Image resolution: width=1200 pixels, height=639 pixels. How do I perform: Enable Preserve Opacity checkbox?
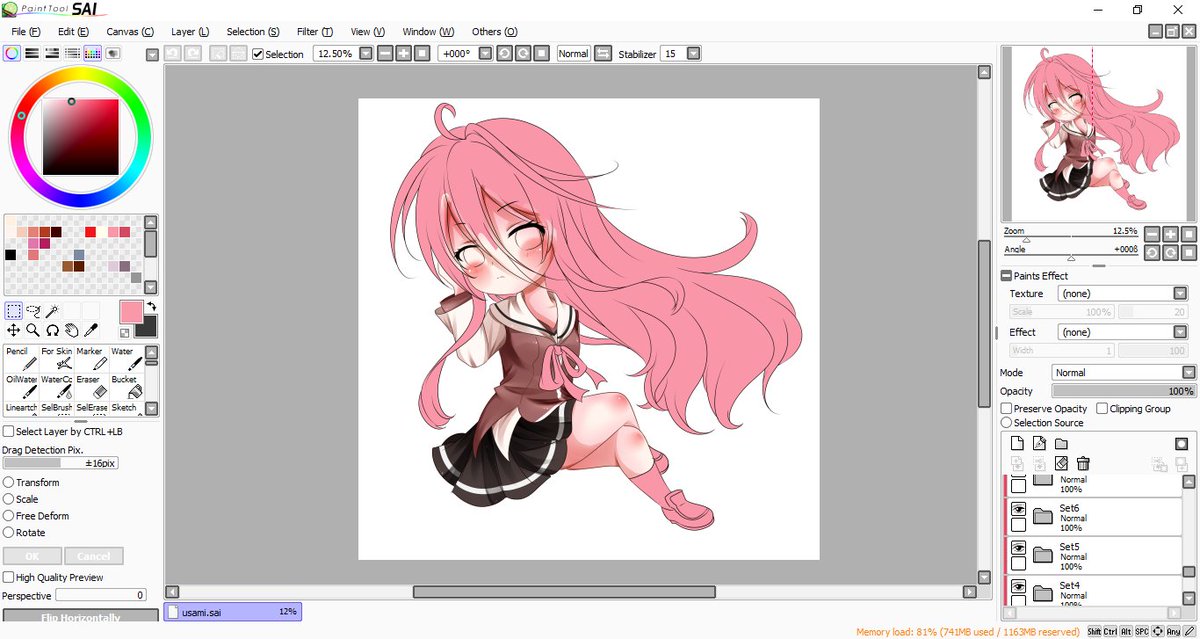(x=1007, y=408)
